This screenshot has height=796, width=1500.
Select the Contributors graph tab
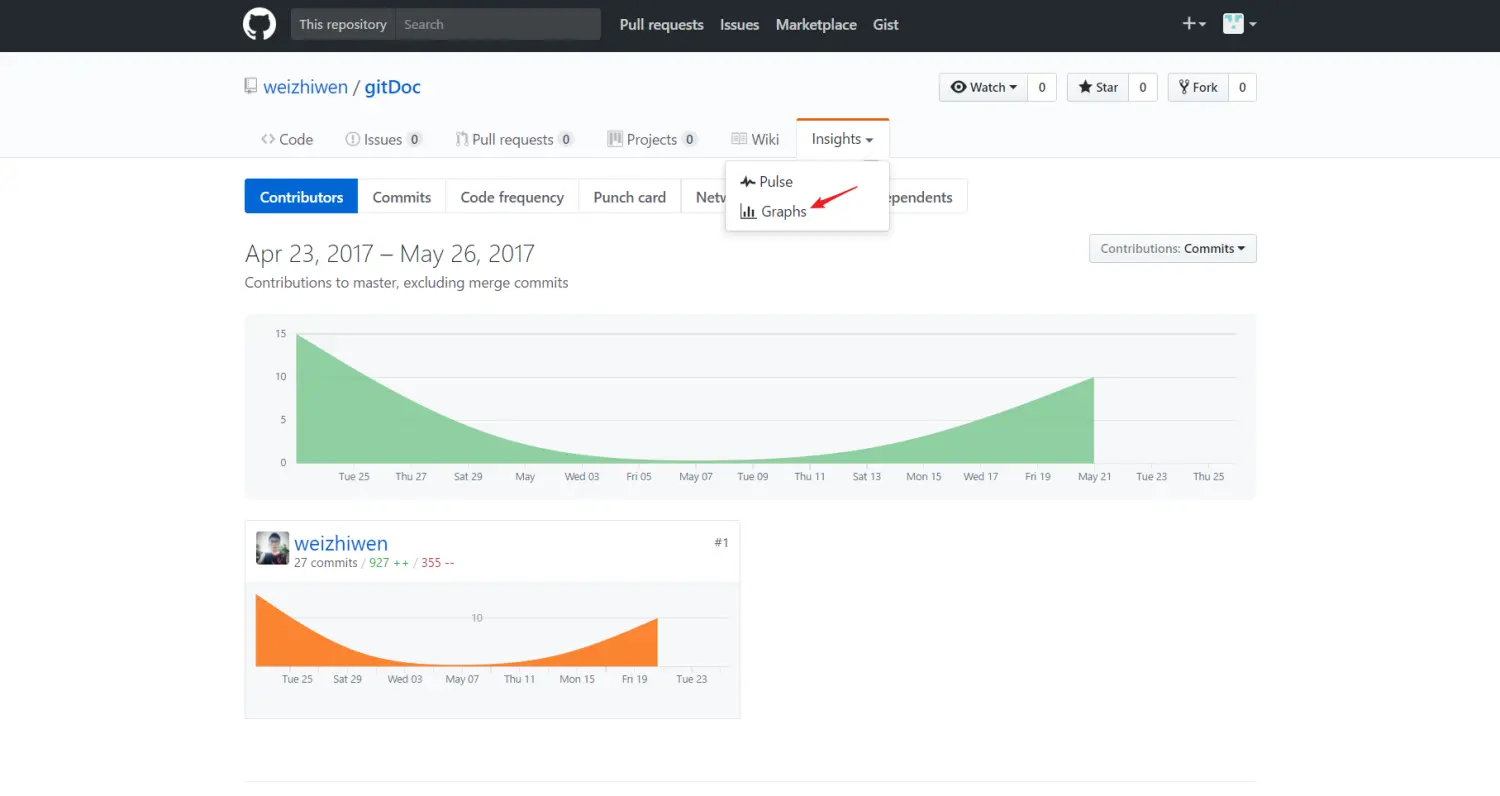point(301,197)
